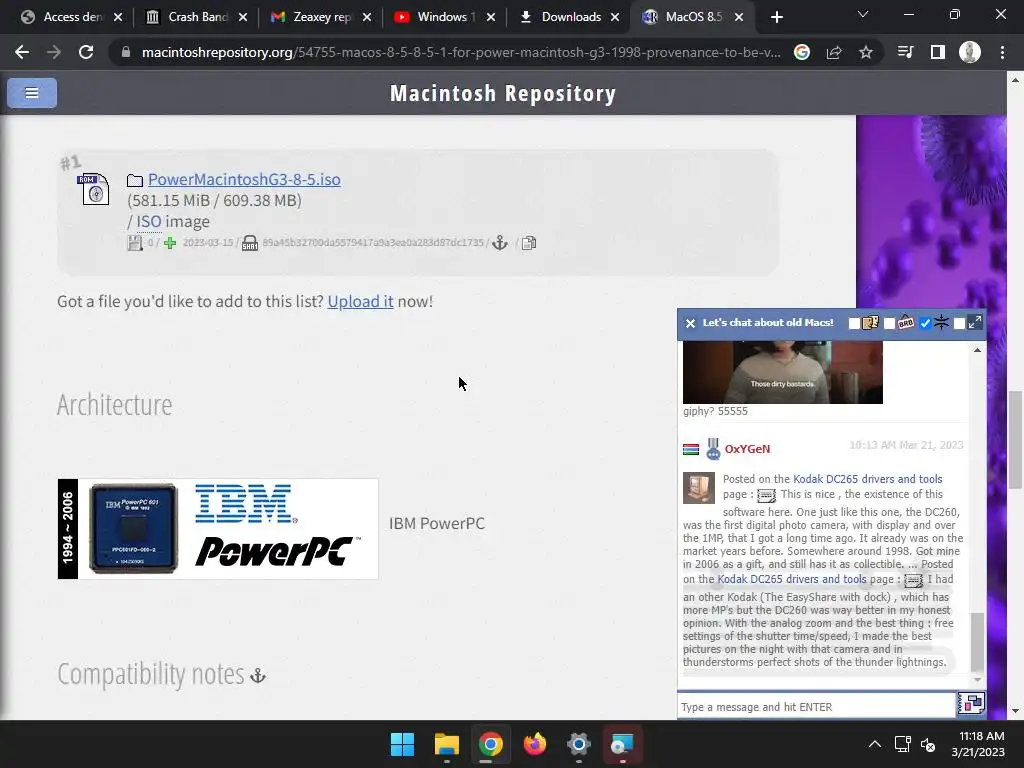Viewport: 1024px width, 768px height.
Task: Click the anchor icon next to the SHA1 hash
Action: (x=500, y=243)
